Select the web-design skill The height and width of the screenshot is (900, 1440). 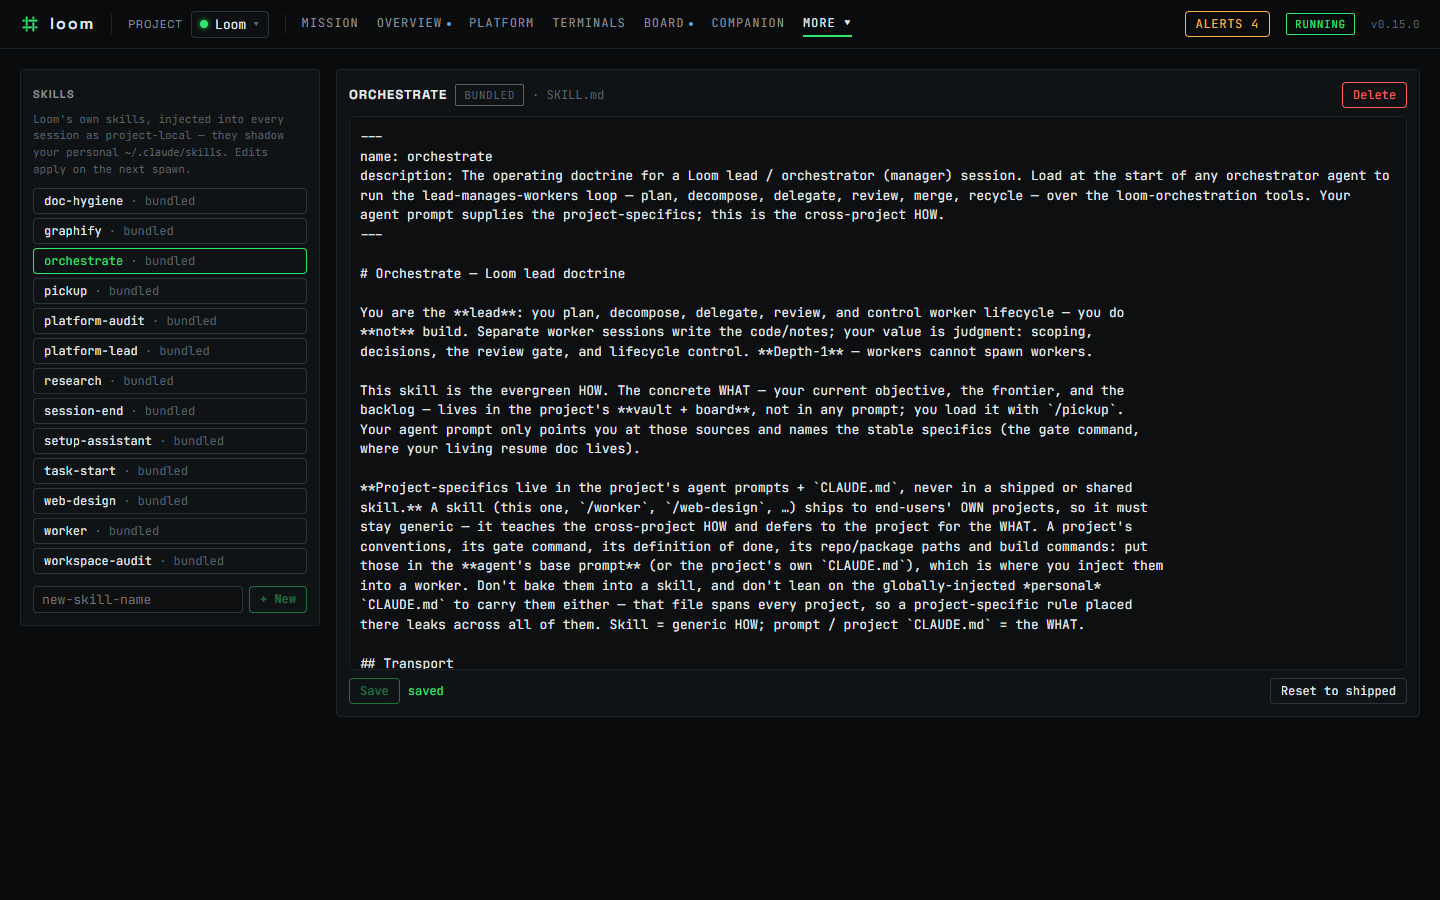pos(170,501)
